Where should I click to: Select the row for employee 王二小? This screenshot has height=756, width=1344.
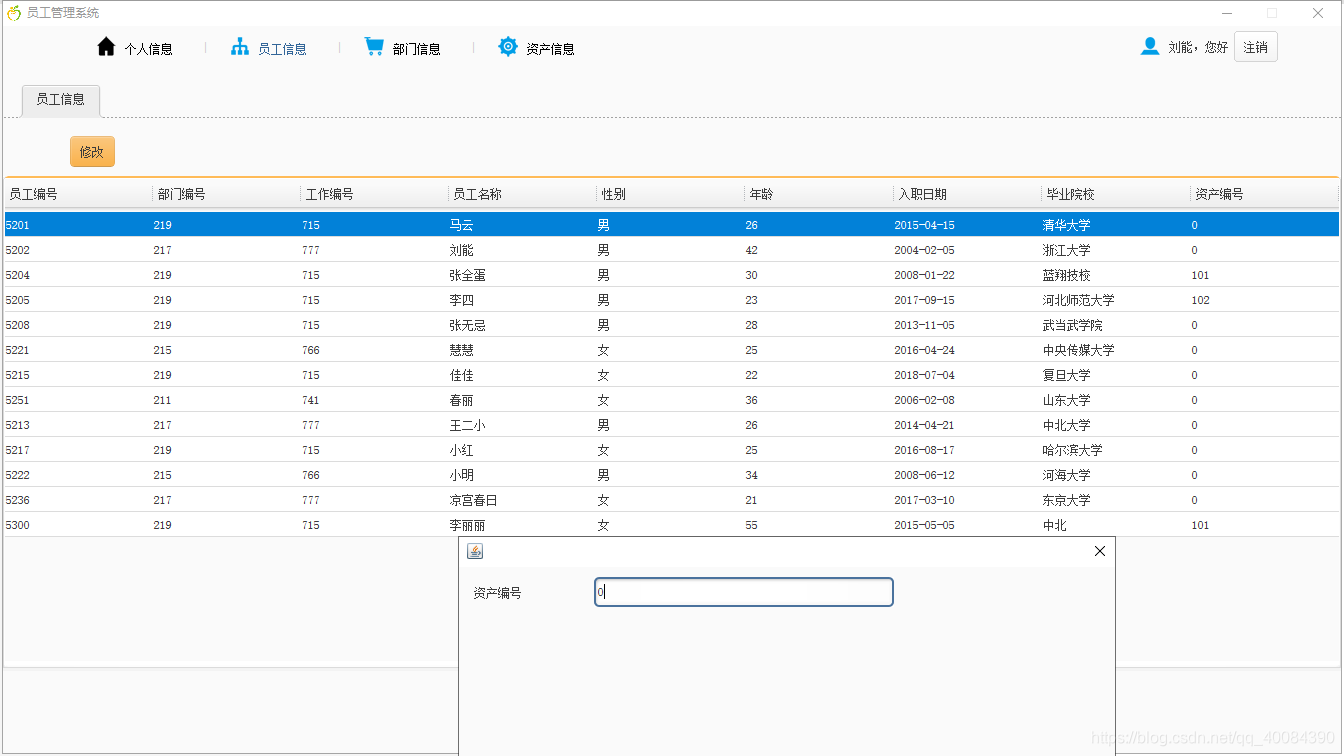(671, 425)
